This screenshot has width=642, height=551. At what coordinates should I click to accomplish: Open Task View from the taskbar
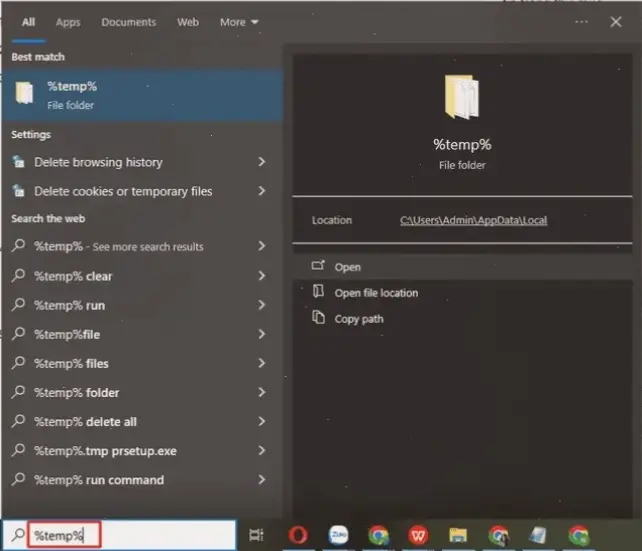(256, 535)
